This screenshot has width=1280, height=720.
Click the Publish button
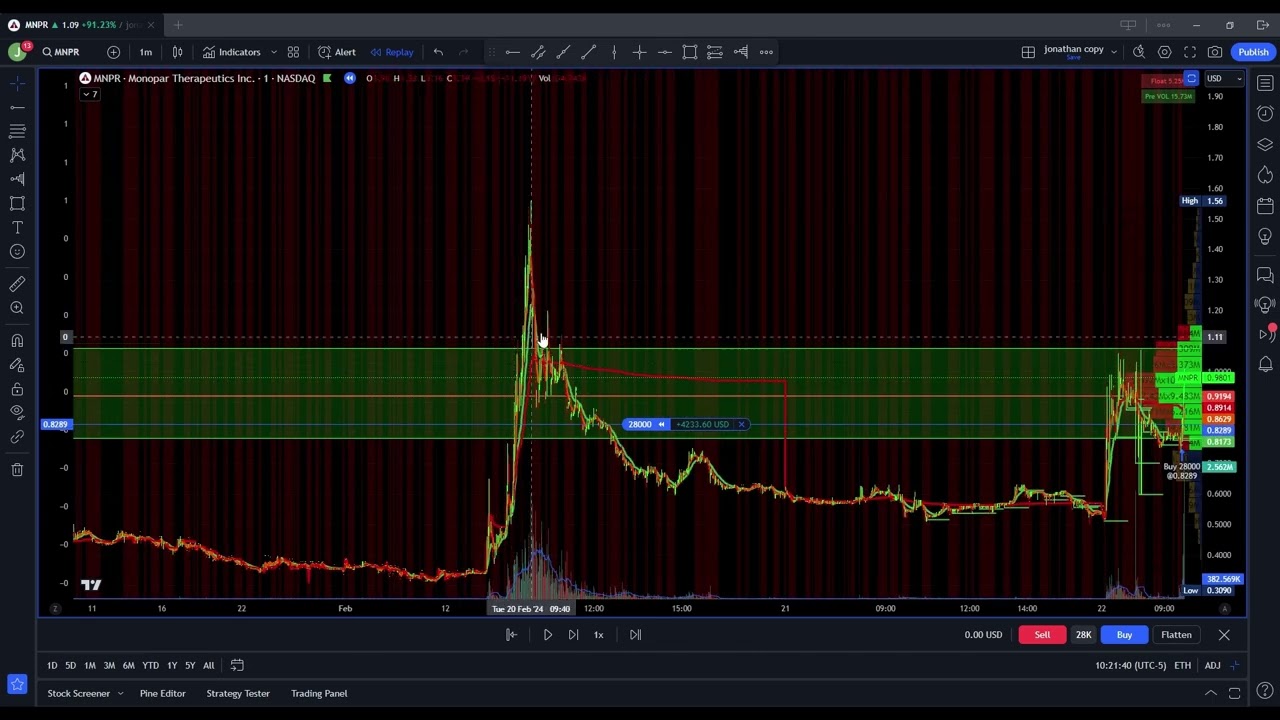pos(1253,52)
